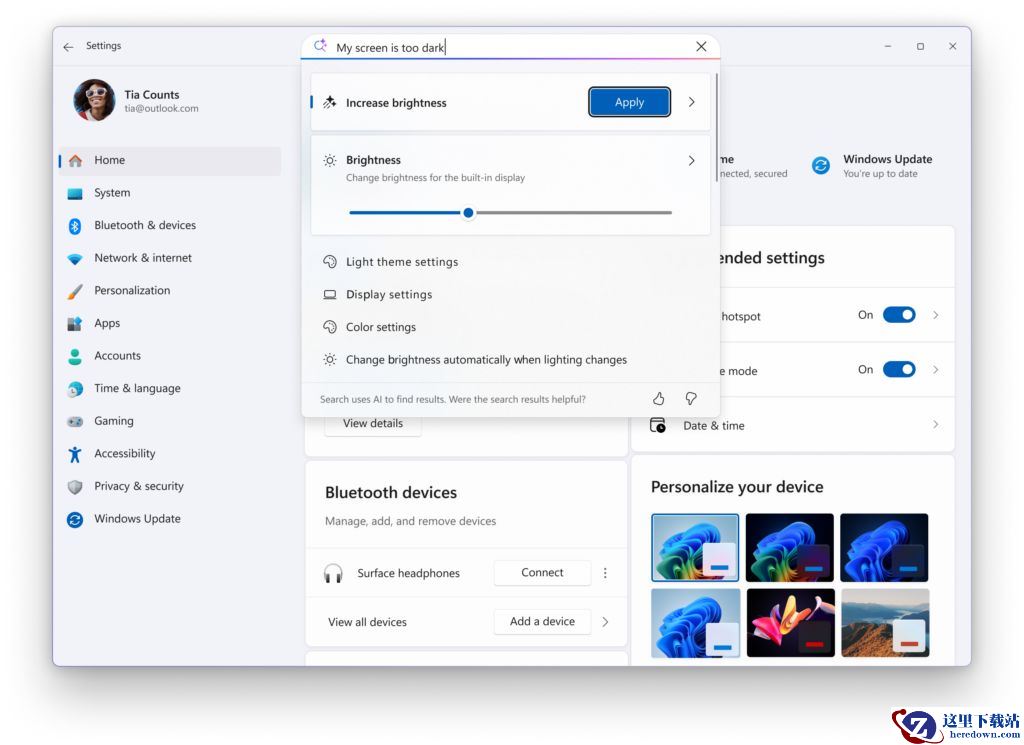1024x745 pixels.
Task: Expand the Increase brightness suggestion chevron
Action: (x=691, y=102)
